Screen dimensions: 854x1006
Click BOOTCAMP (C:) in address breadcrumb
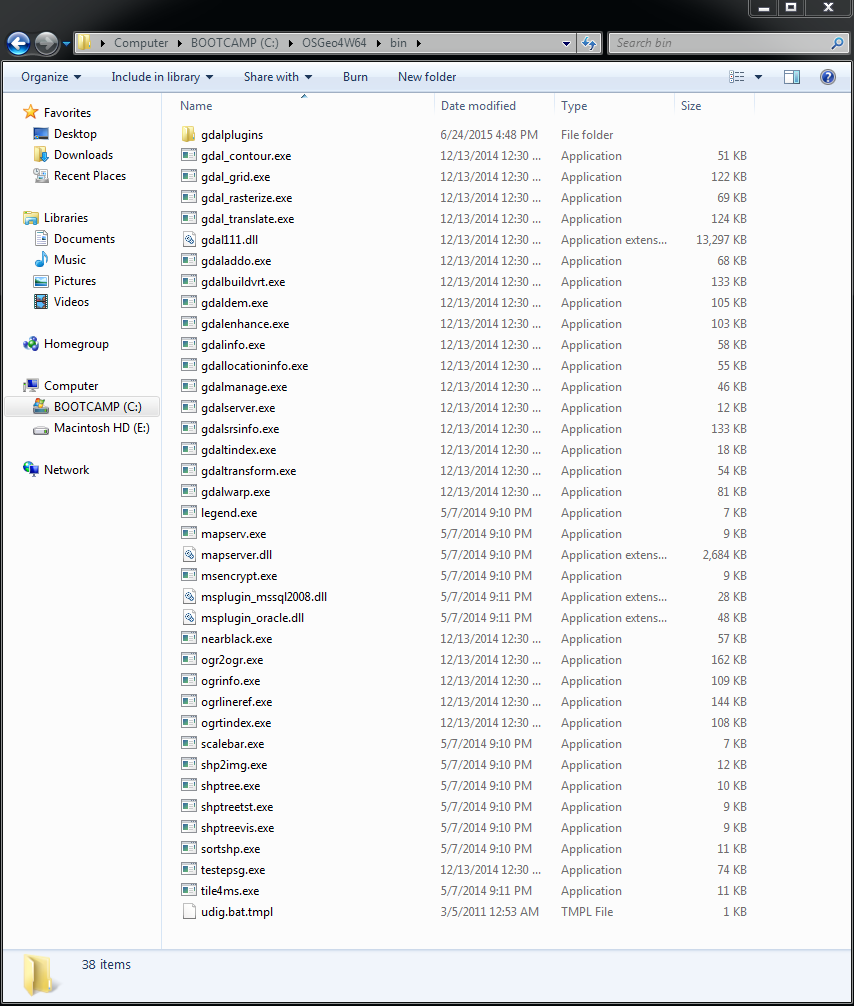pyautogui.click(x=235, y=43)
